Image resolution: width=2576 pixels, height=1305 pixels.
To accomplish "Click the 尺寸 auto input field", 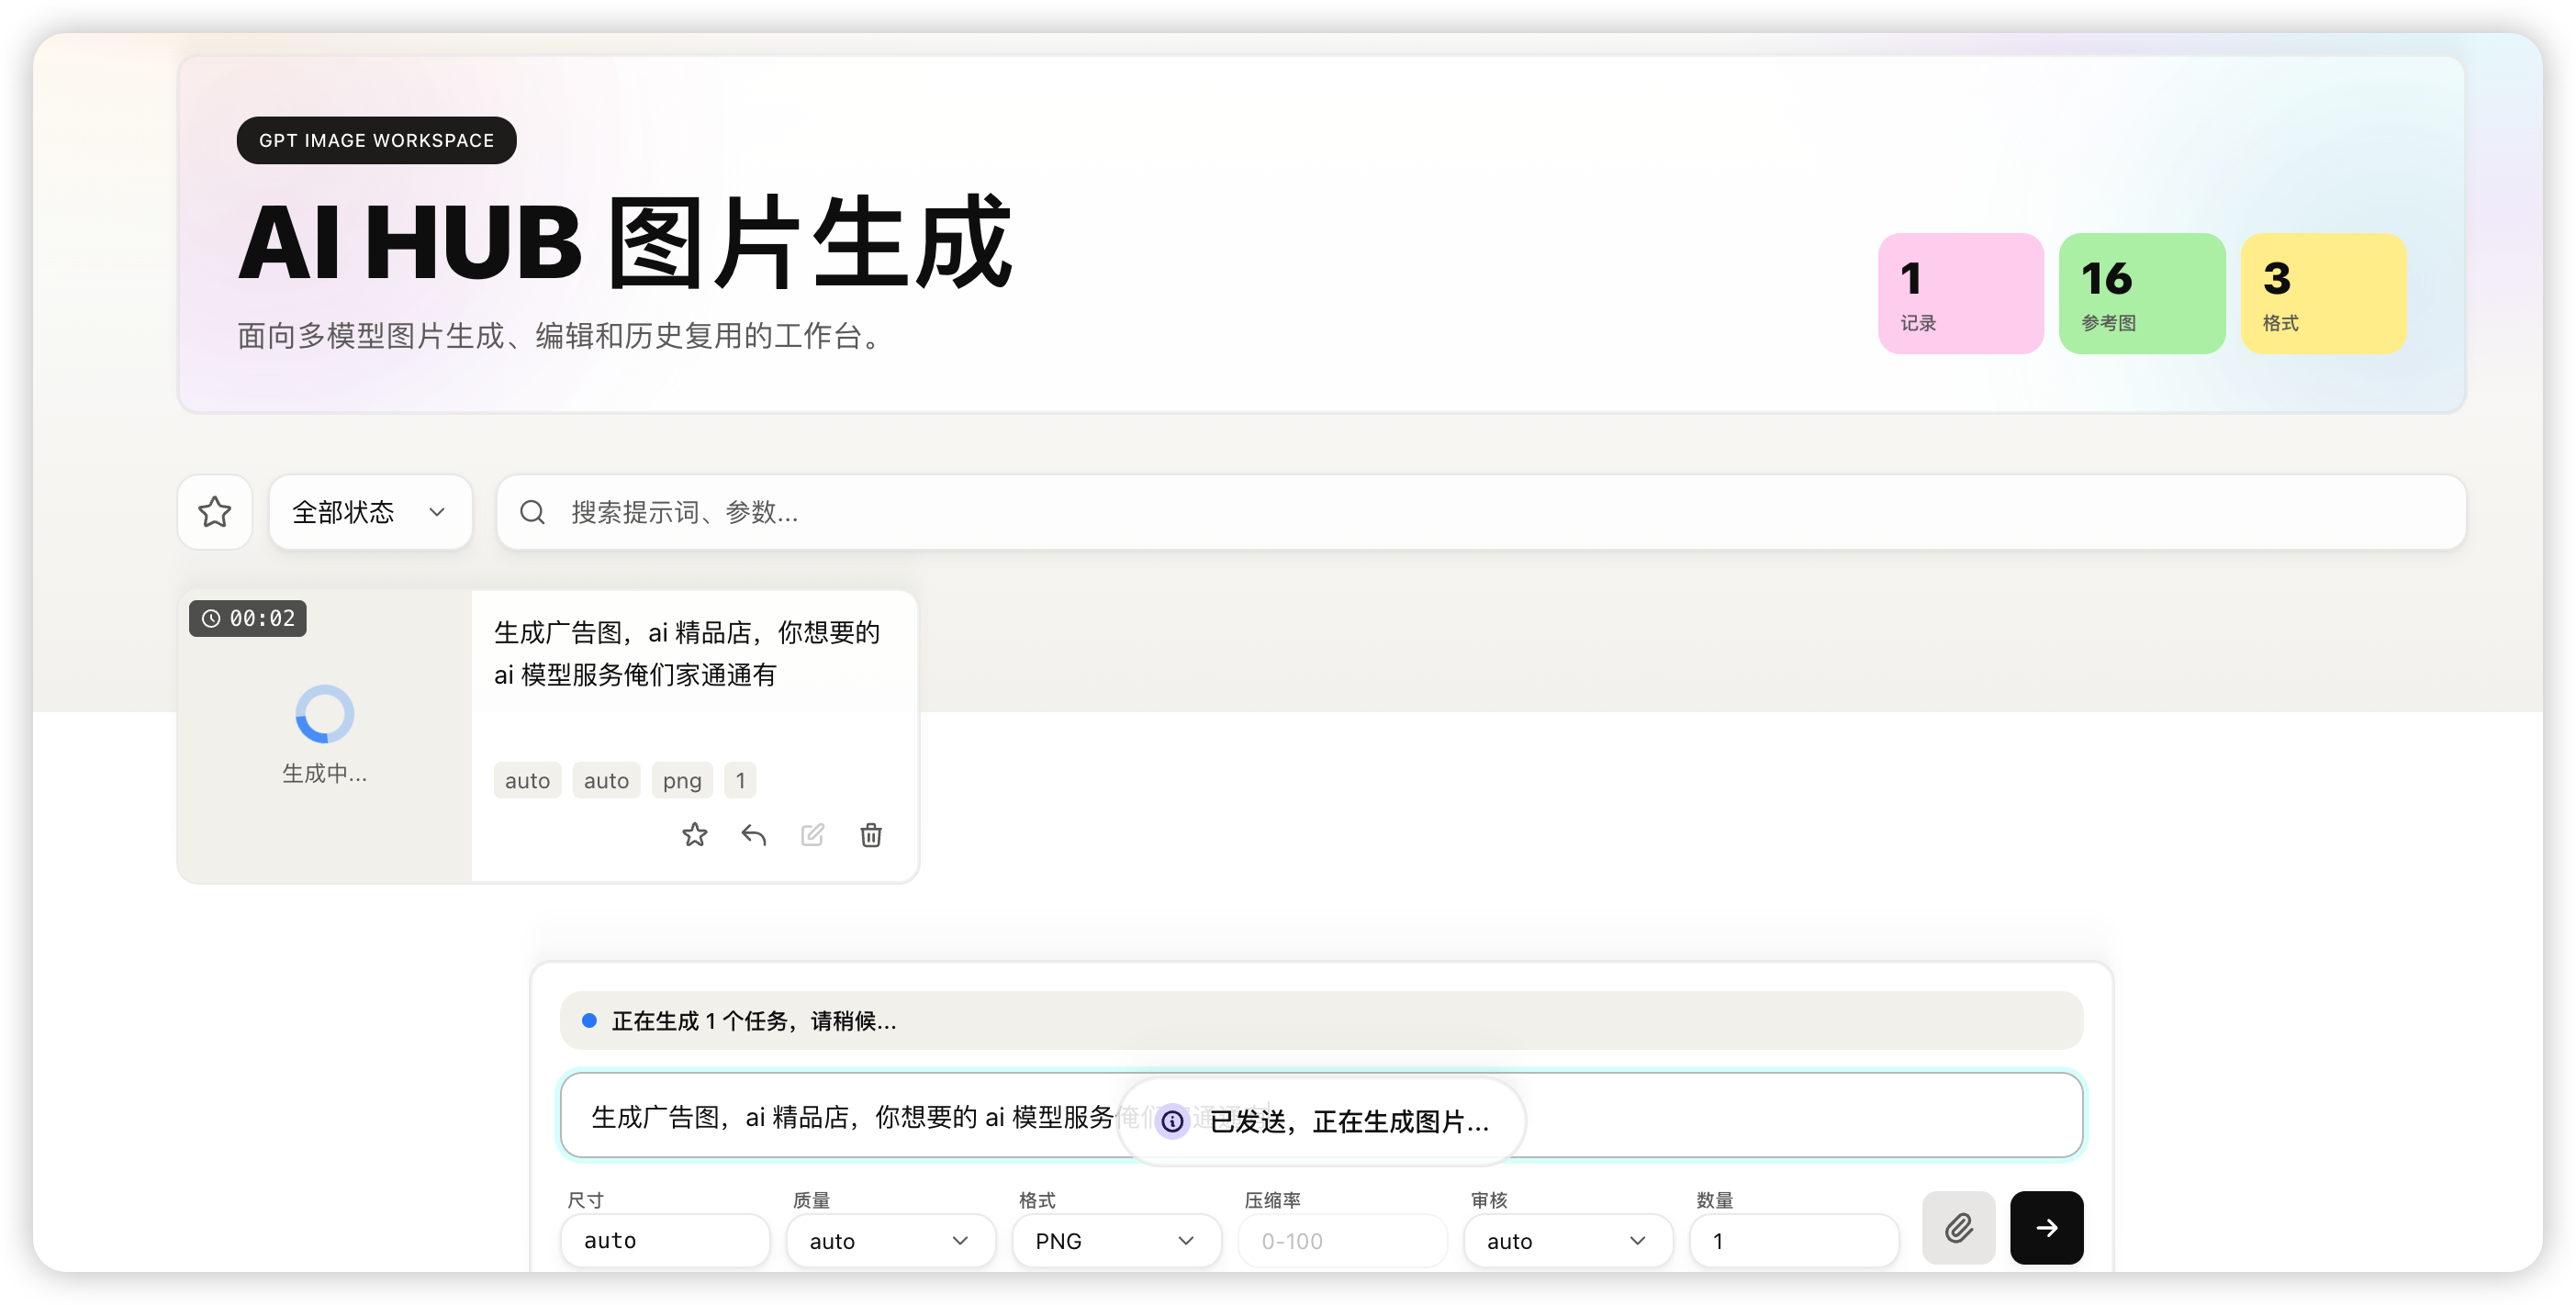I will click(665, 1240).
